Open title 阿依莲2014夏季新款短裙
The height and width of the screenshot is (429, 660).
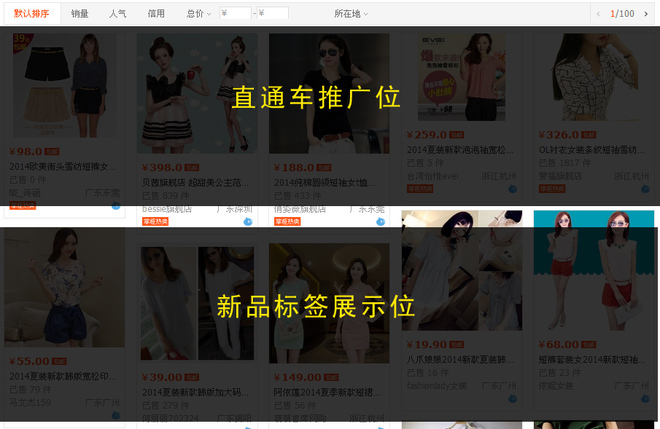click(x=327, y=392)
